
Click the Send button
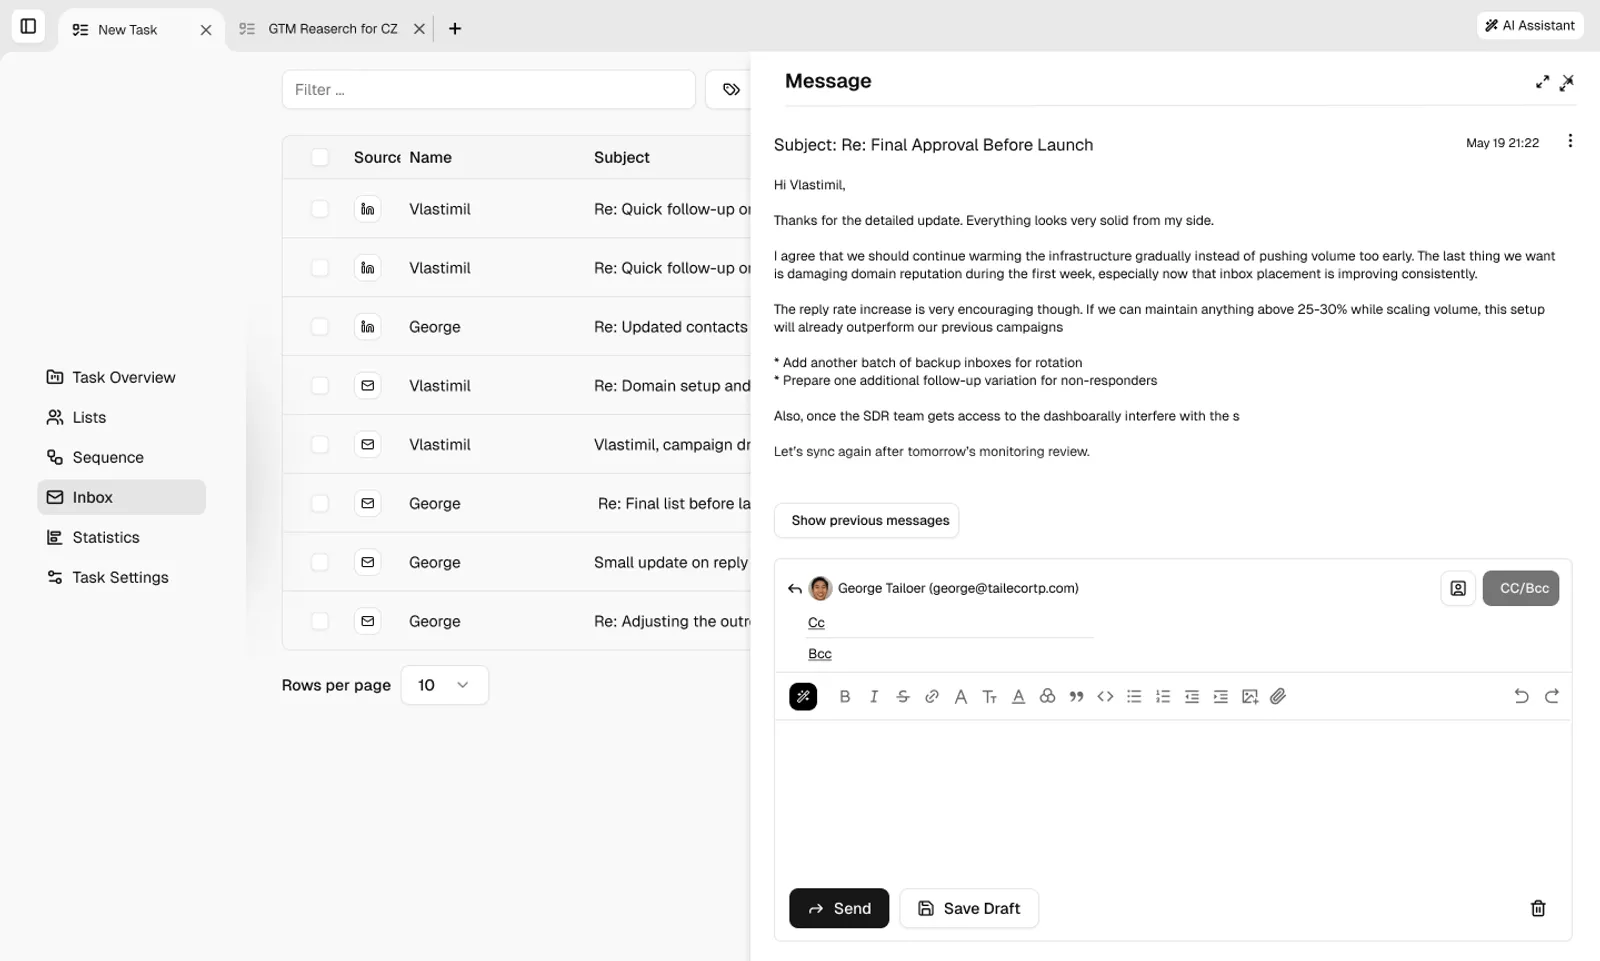coord(839,908)
